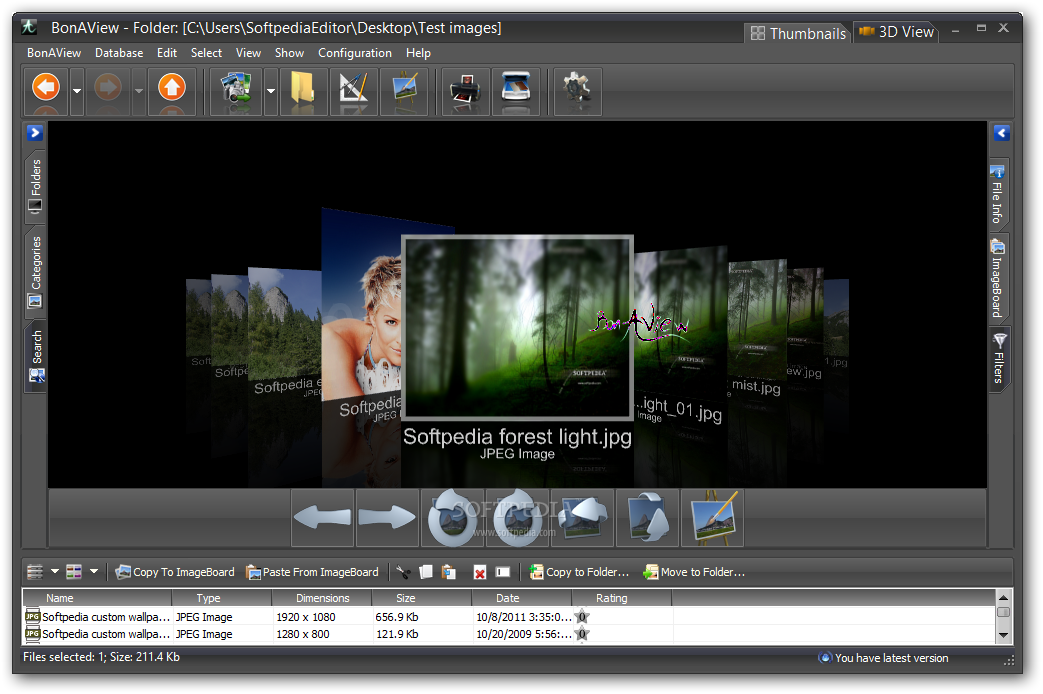Click the BonAView application logo icon in title bar
1043x694 pixels.
(x=29, y=27)
